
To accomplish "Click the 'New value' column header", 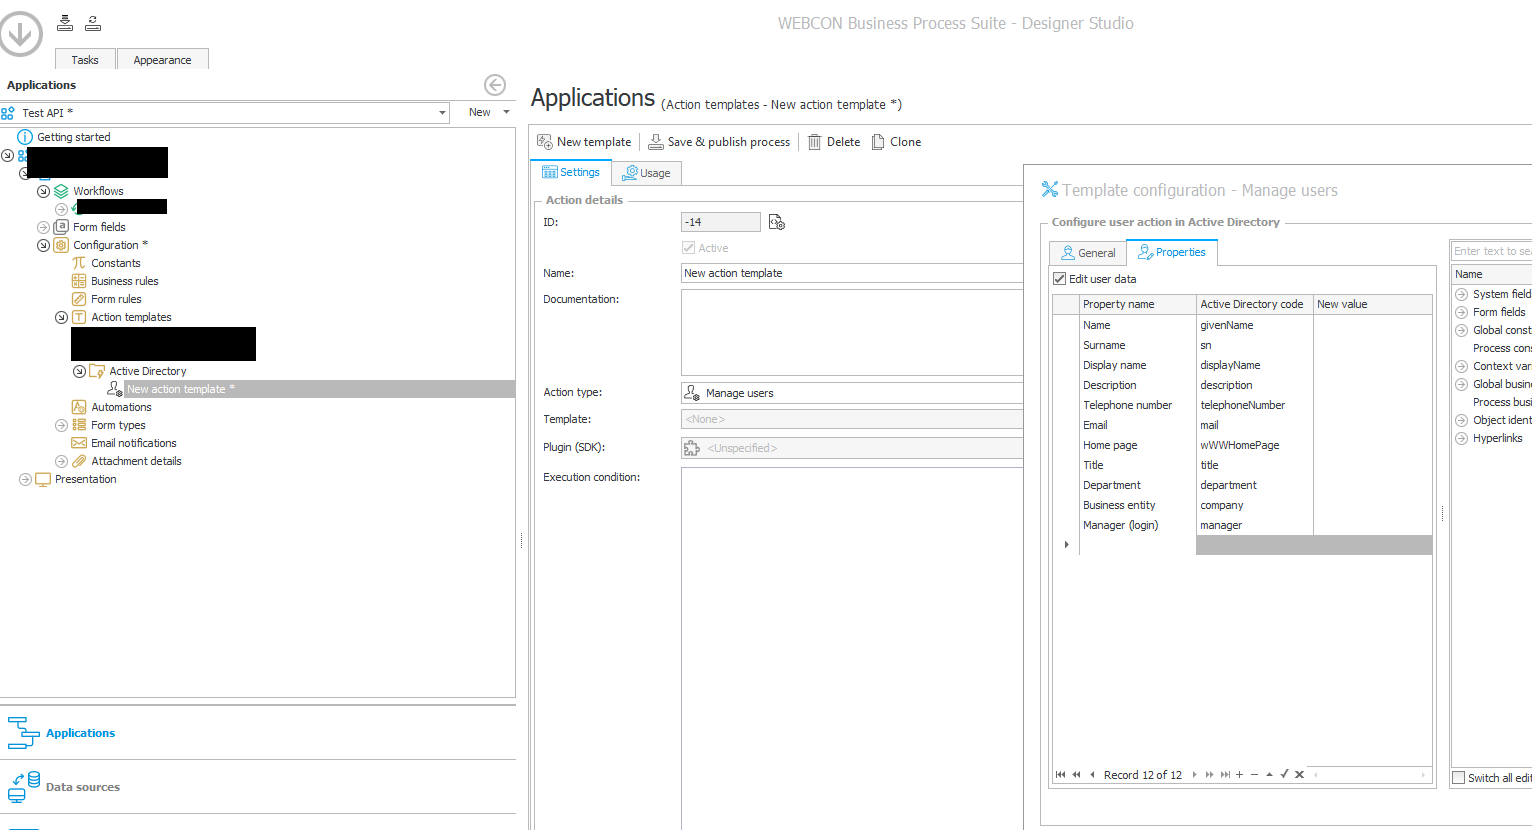I will 1372,304.
